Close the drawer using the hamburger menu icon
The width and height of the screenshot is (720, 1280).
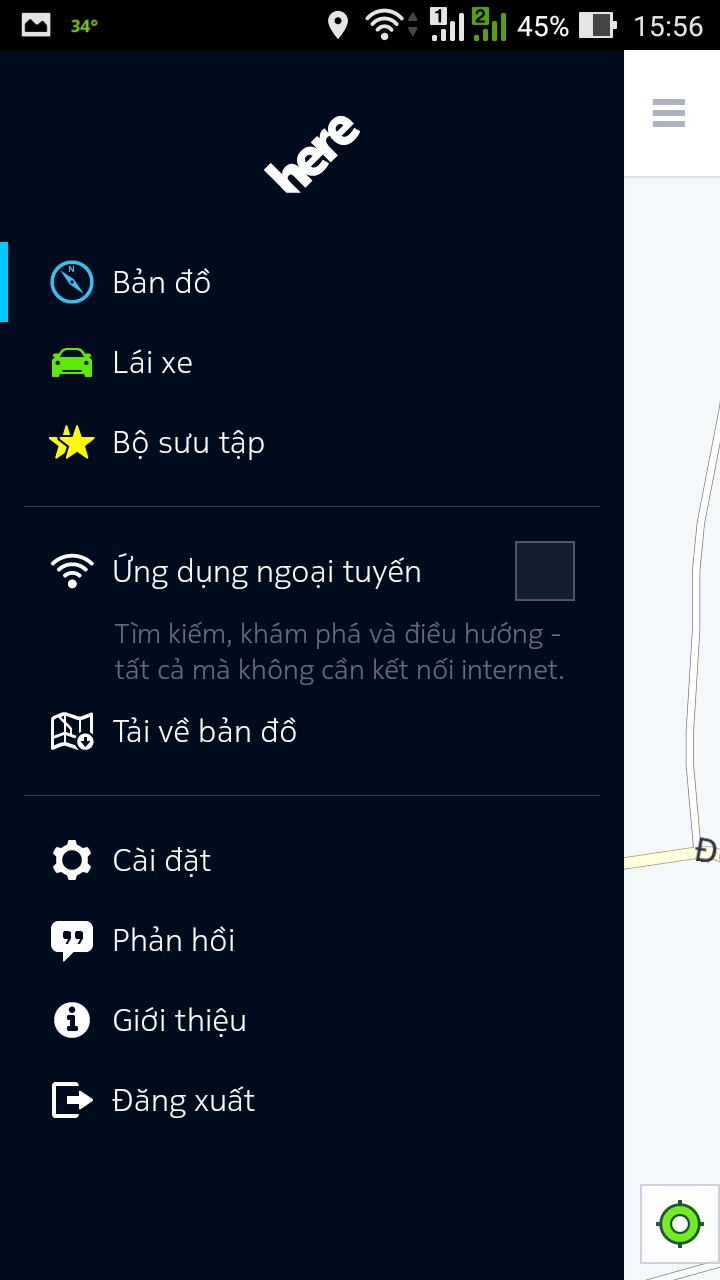click(x=669, y=113)
